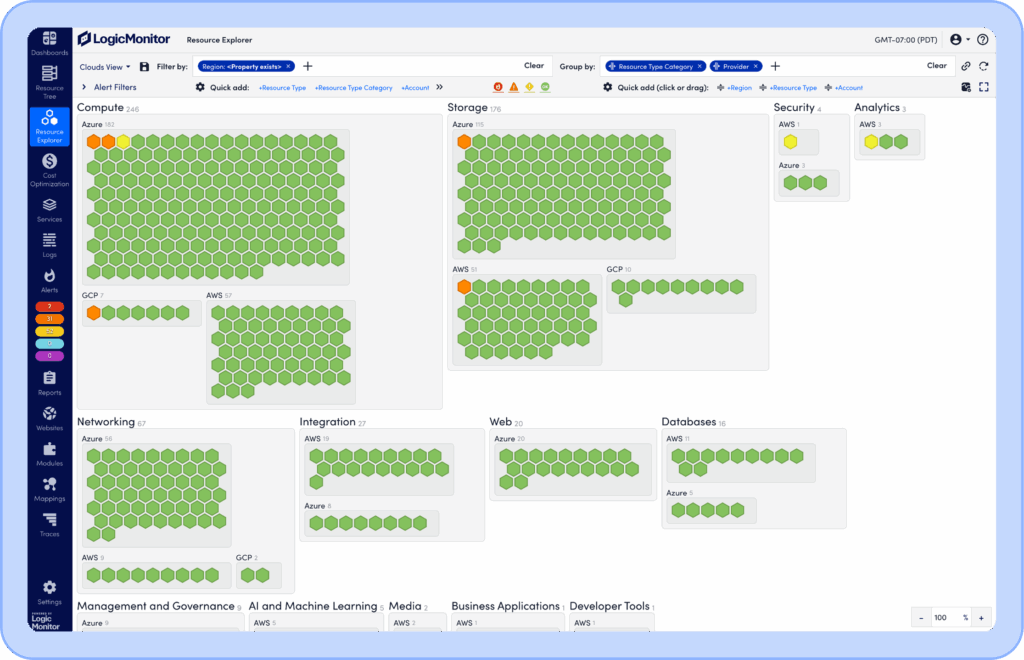
Task: Open Traces in the sidebar
Action: click(x=49, y=524)
